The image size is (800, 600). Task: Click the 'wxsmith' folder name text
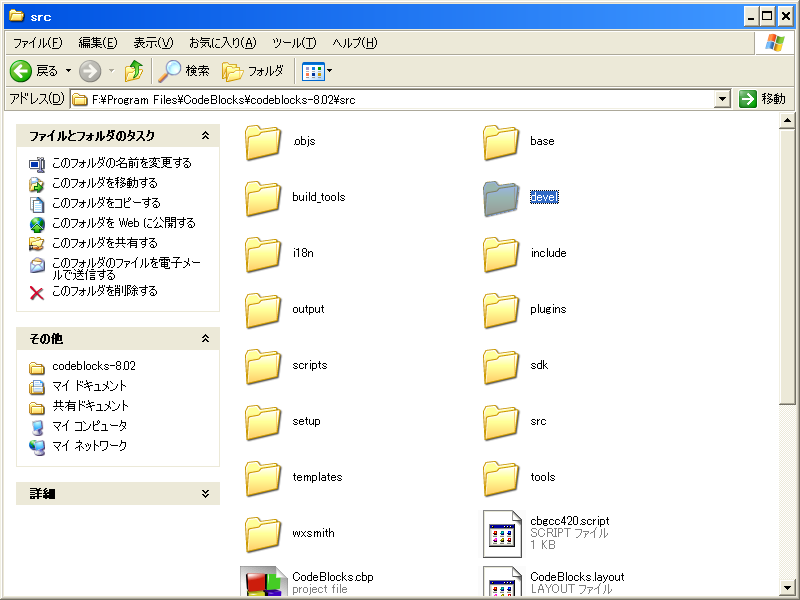pyautogui.click(x=313, y=533)
